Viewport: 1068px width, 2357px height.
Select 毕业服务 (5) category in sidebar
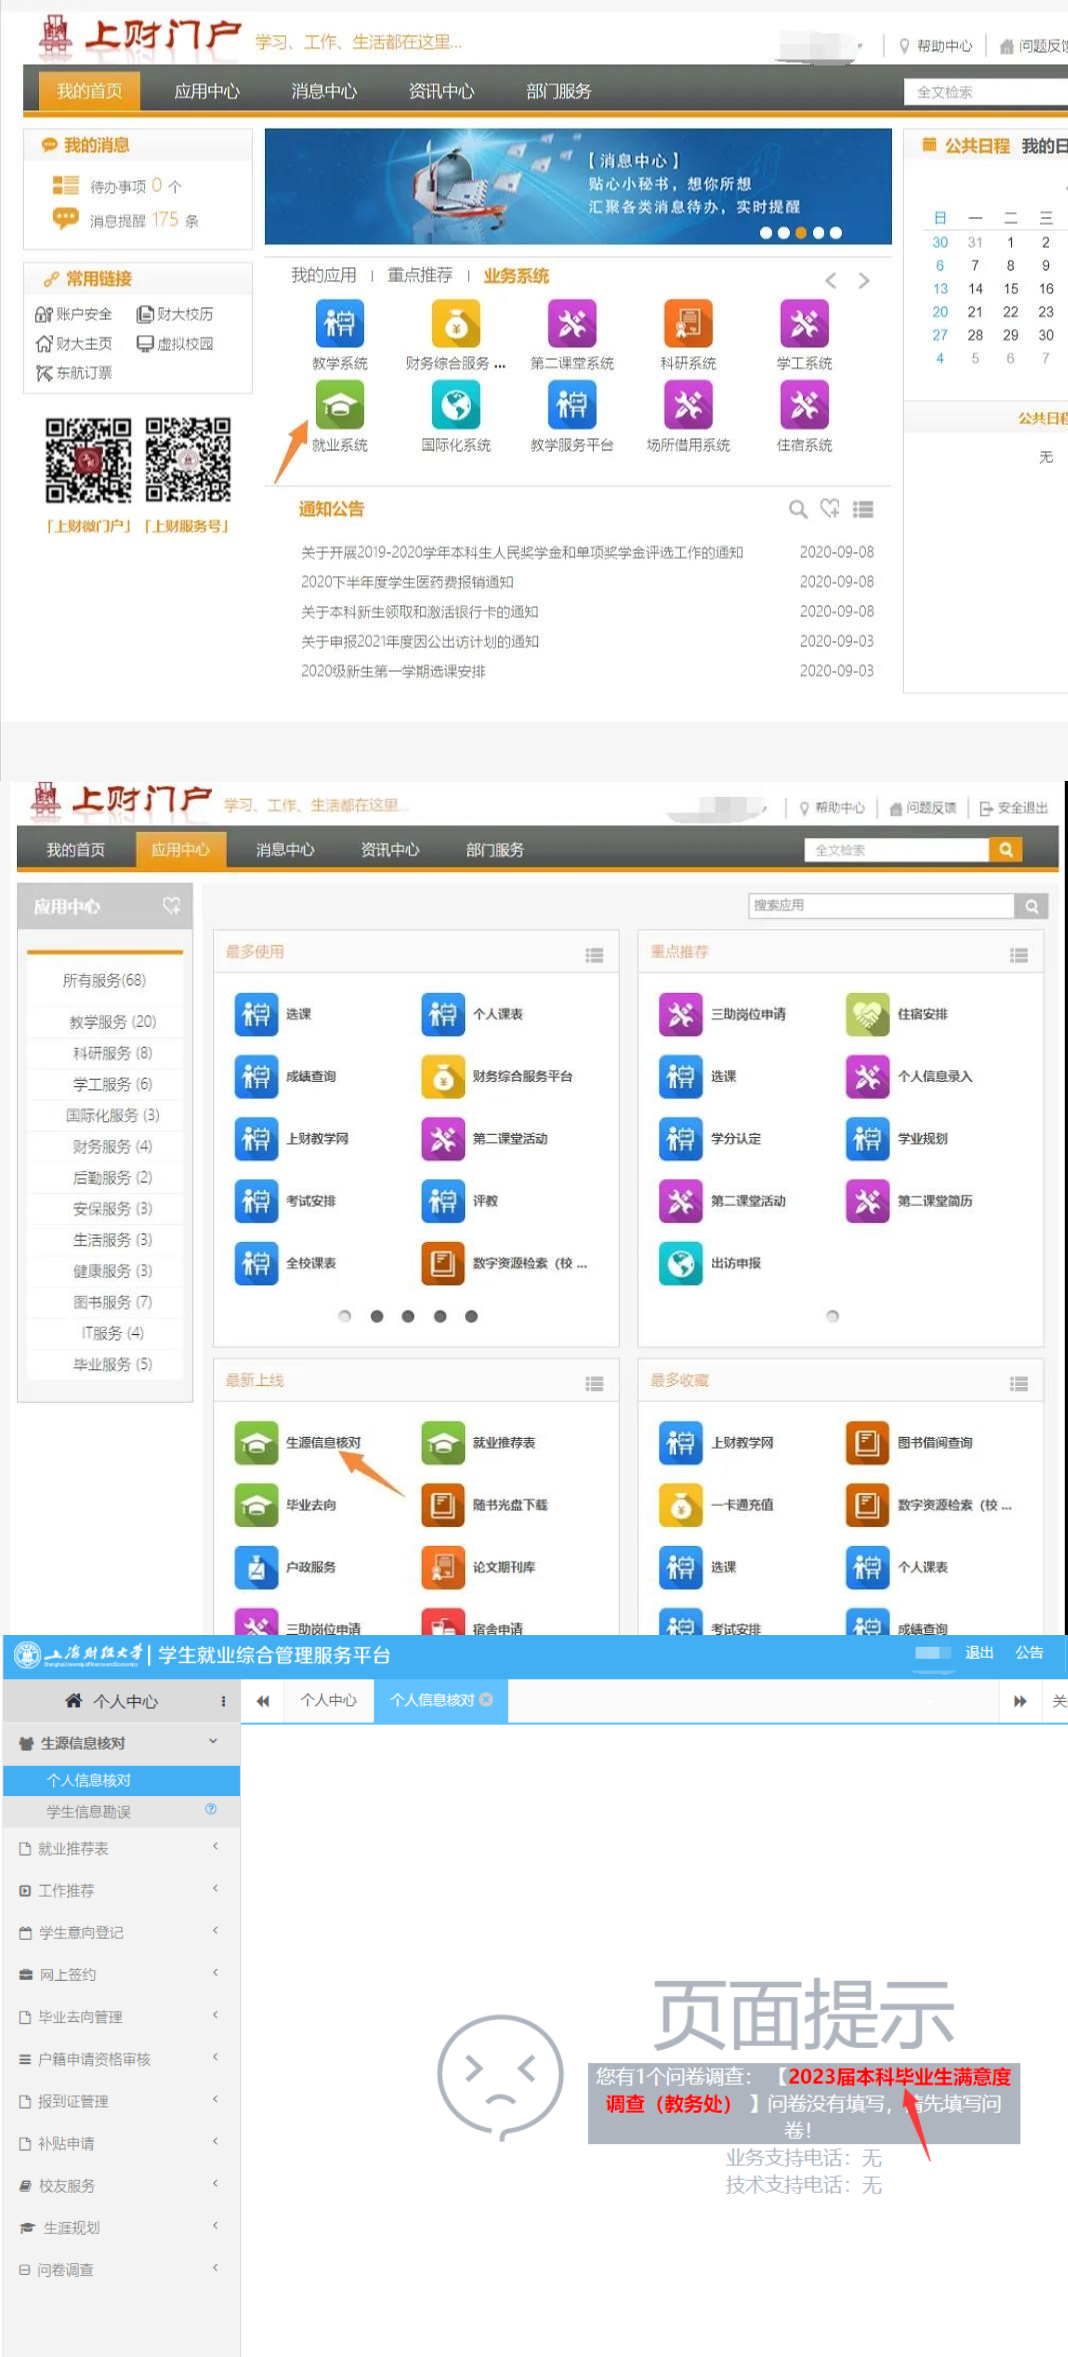tap(112, 1364)
